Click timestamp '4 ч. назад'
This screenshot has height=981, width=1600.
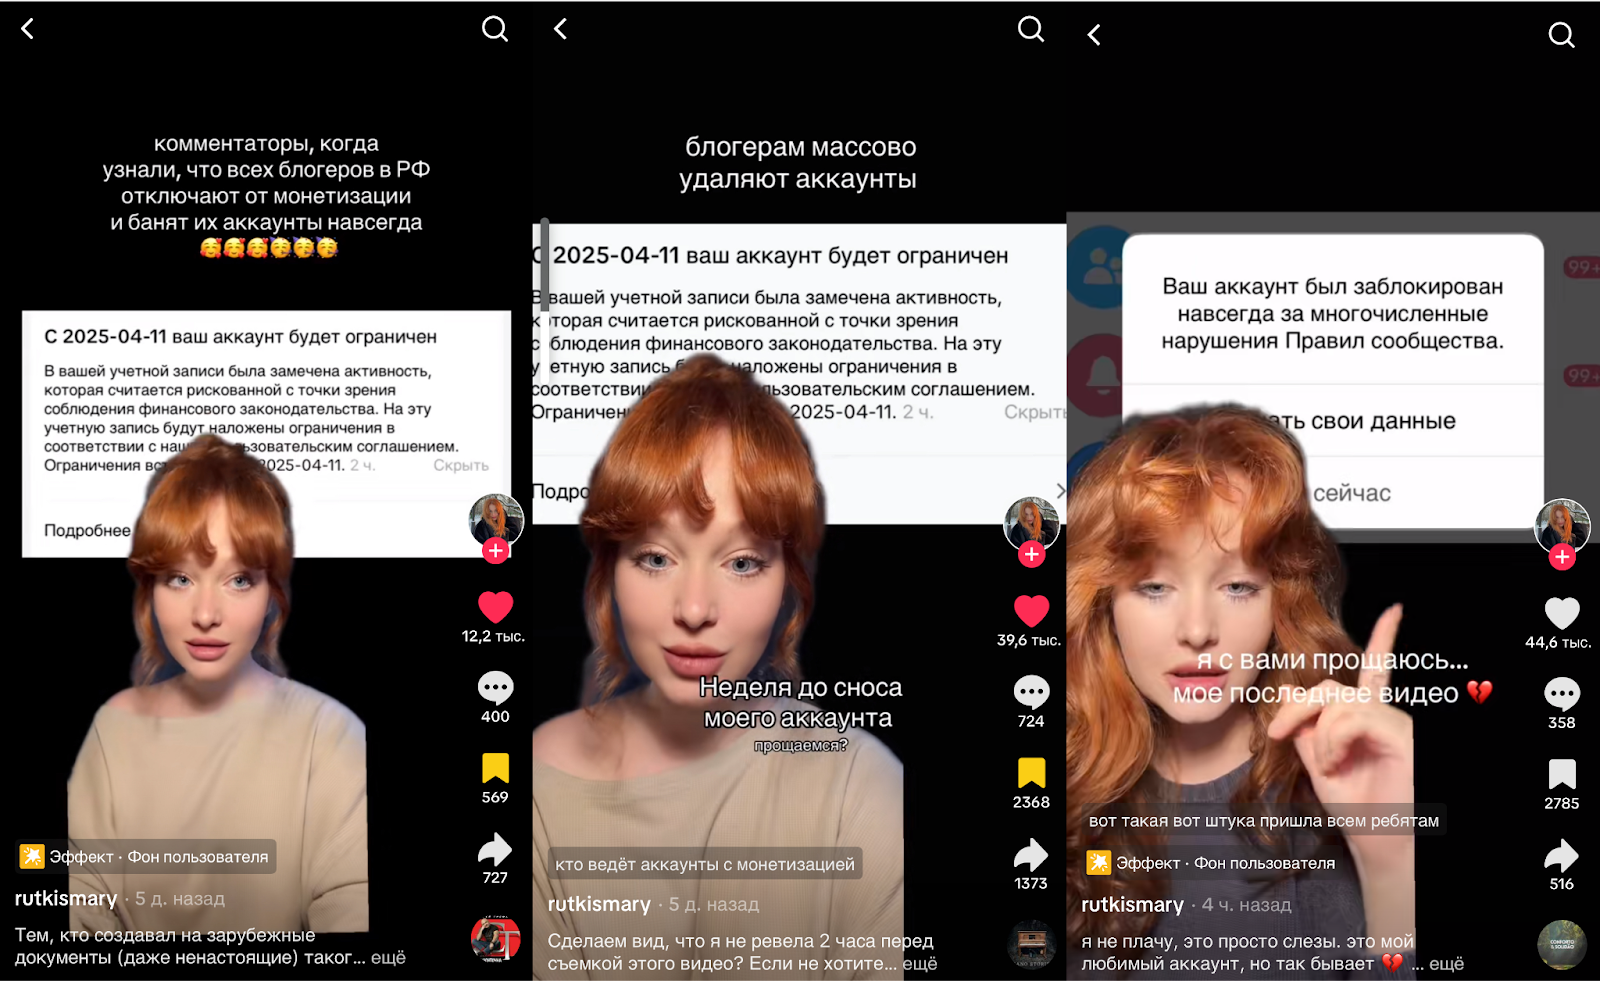pyautogui.click(x=1247, y=905)
